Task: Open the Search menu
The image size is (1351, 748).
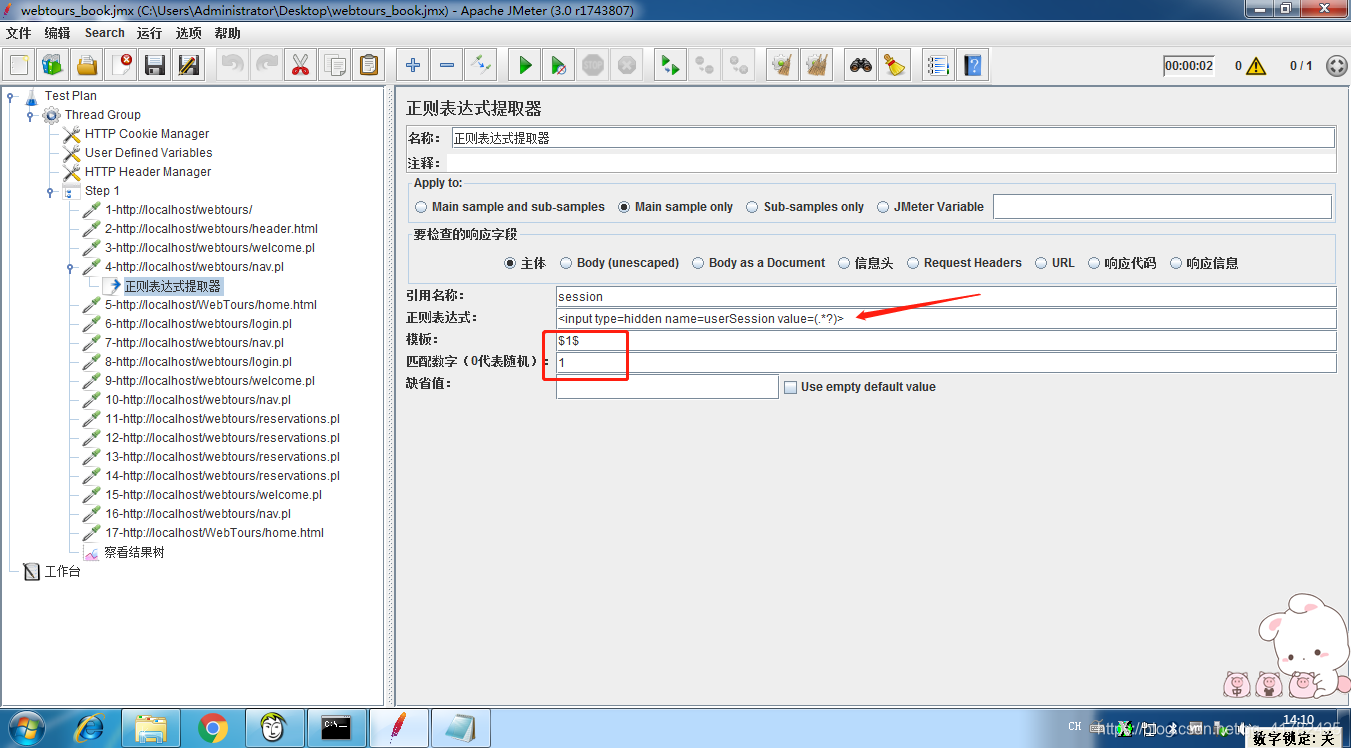Action: 105,33
